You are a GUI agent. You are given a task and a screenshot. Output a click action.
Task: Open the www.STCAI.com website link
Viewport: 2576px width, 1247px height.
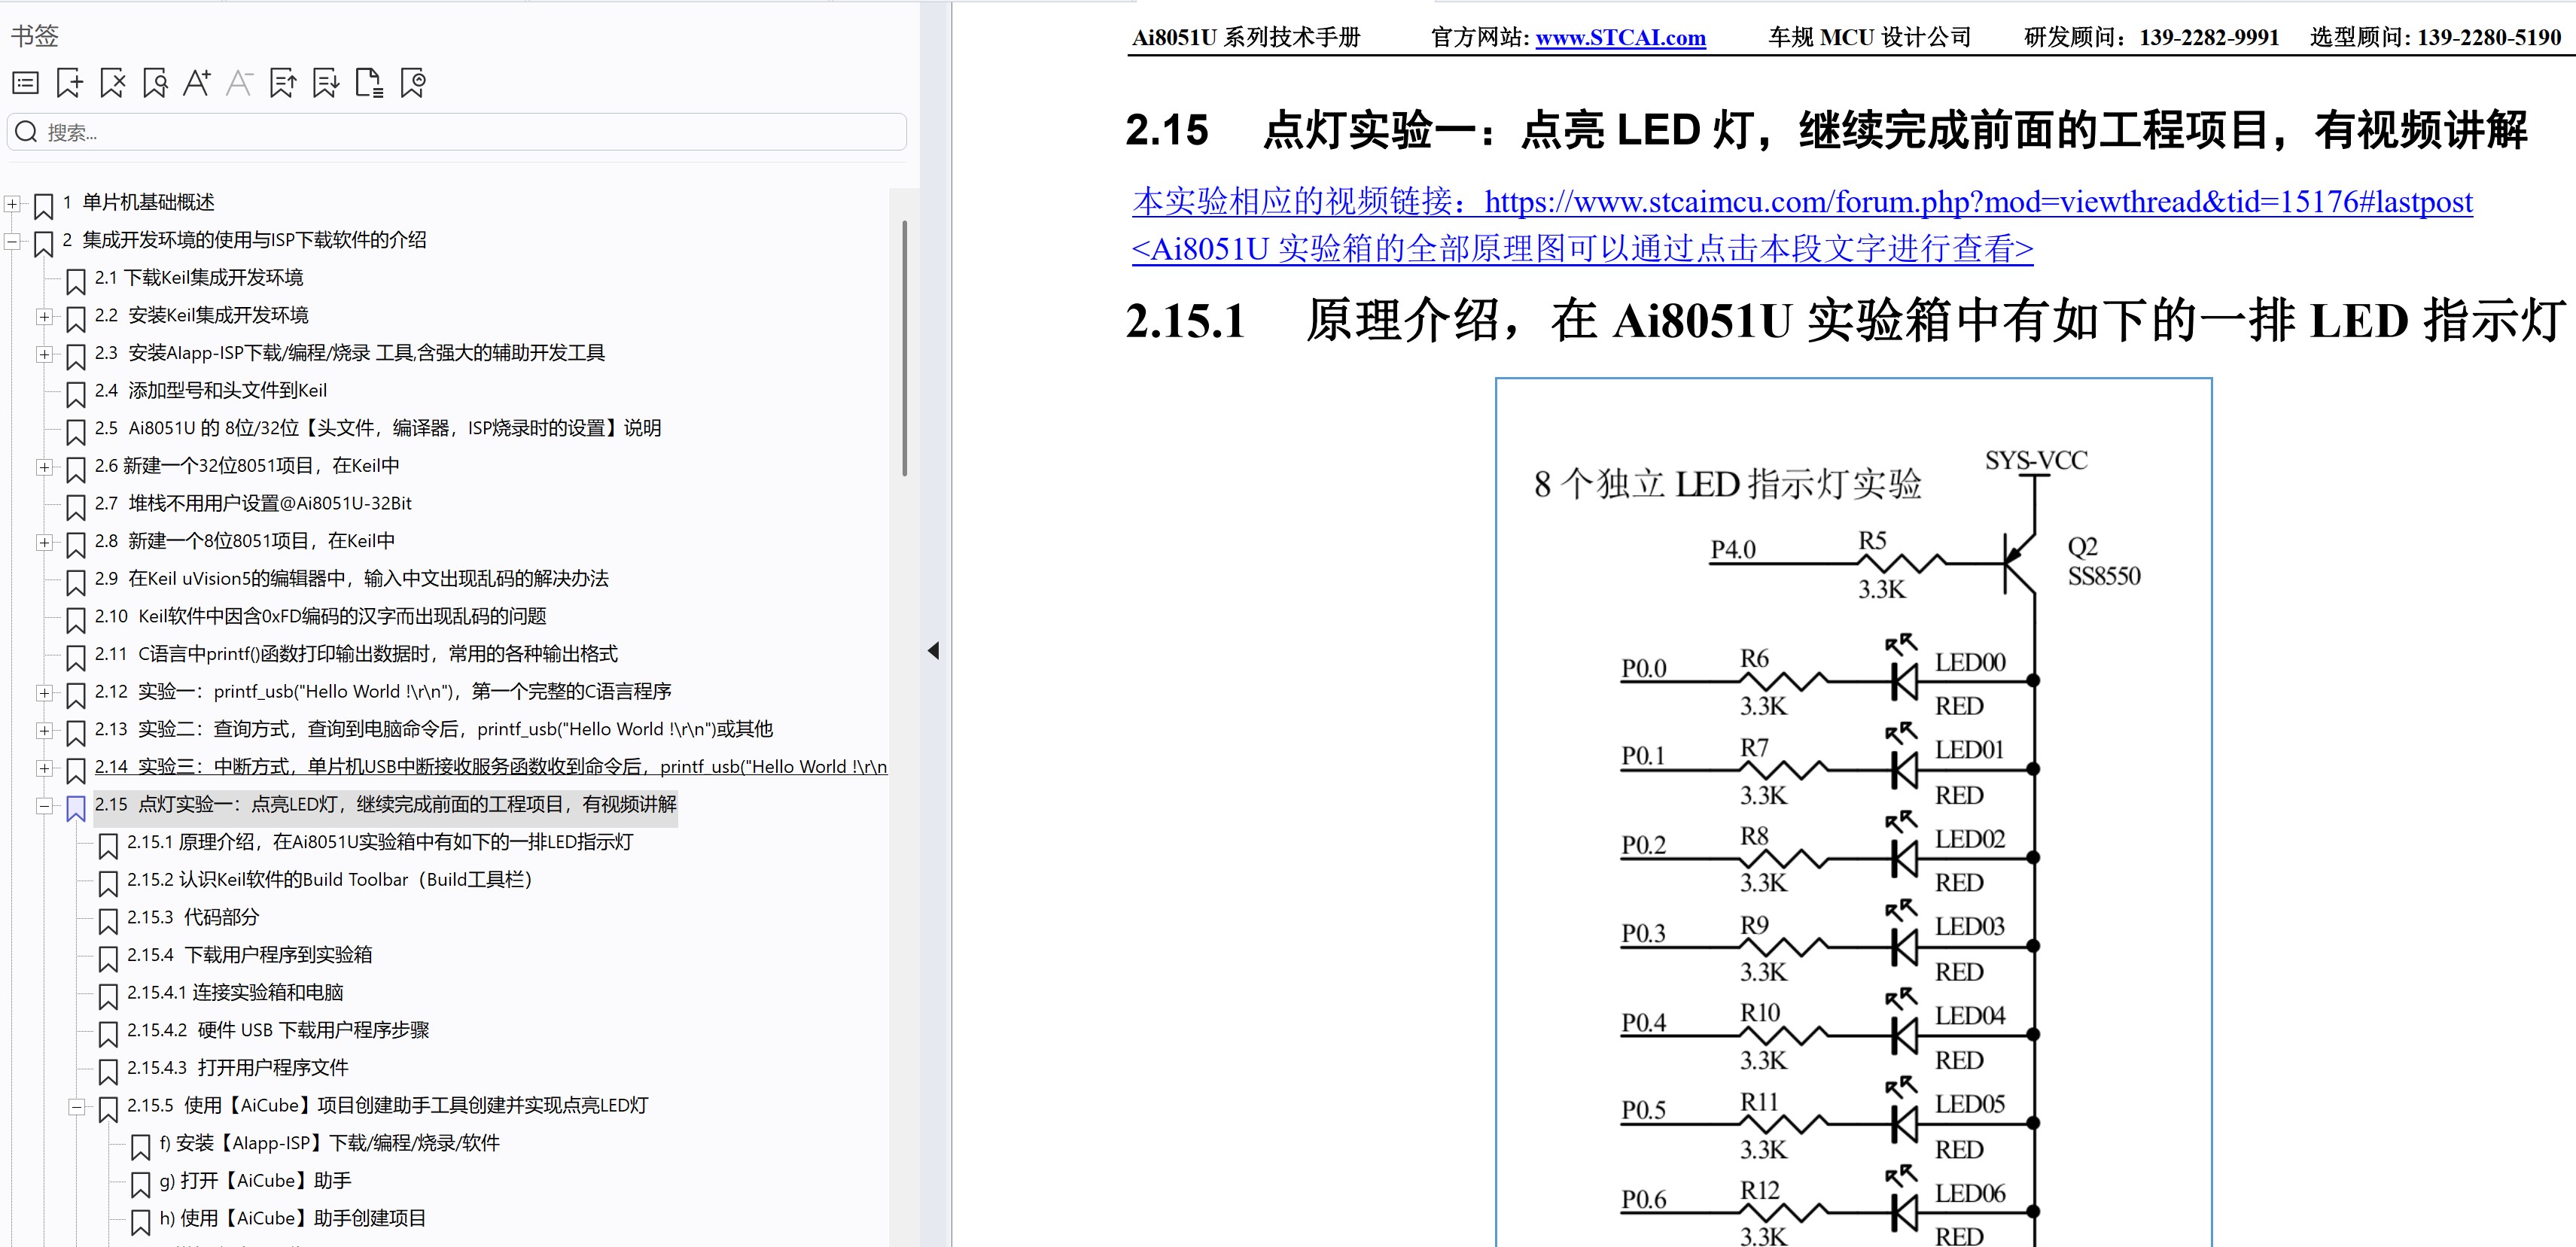pos(1620,38)
